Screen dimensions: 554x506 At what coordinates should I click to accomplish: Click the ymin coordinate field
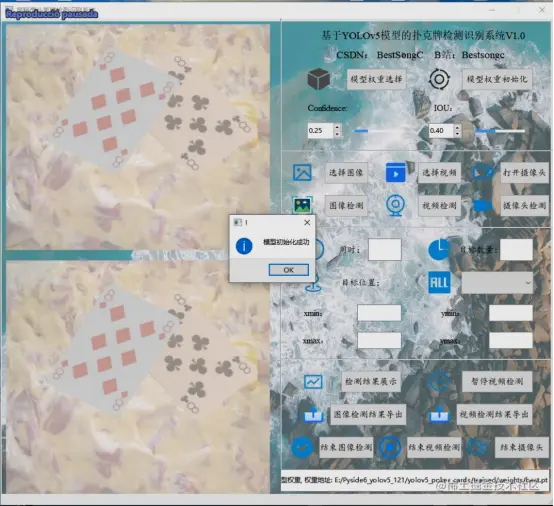pyautogui.click(x=511, y=313)
